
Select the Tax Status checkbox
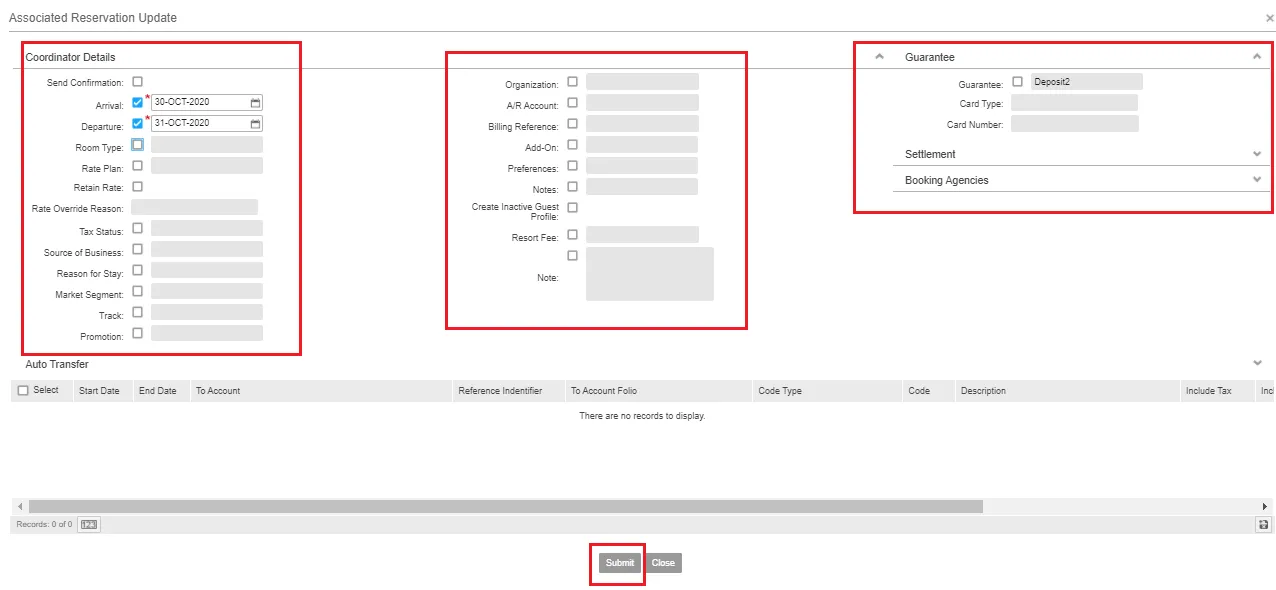click(138, 228)
